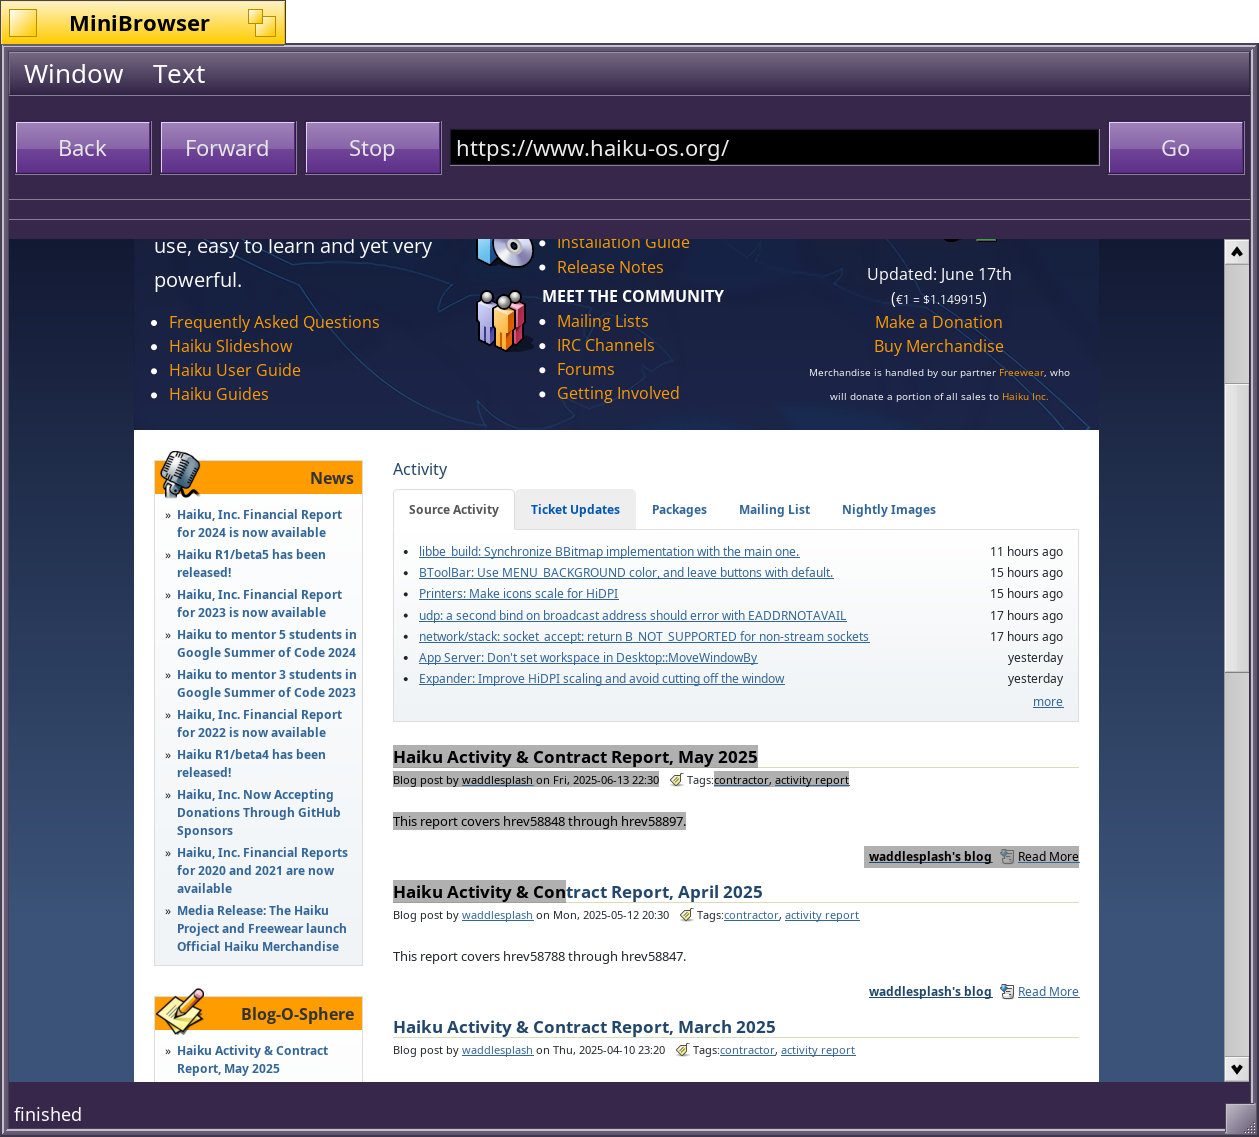Open the Forums link
Image resolution: width=1259 pixels, height=1137 pixels.
[586, 369]
